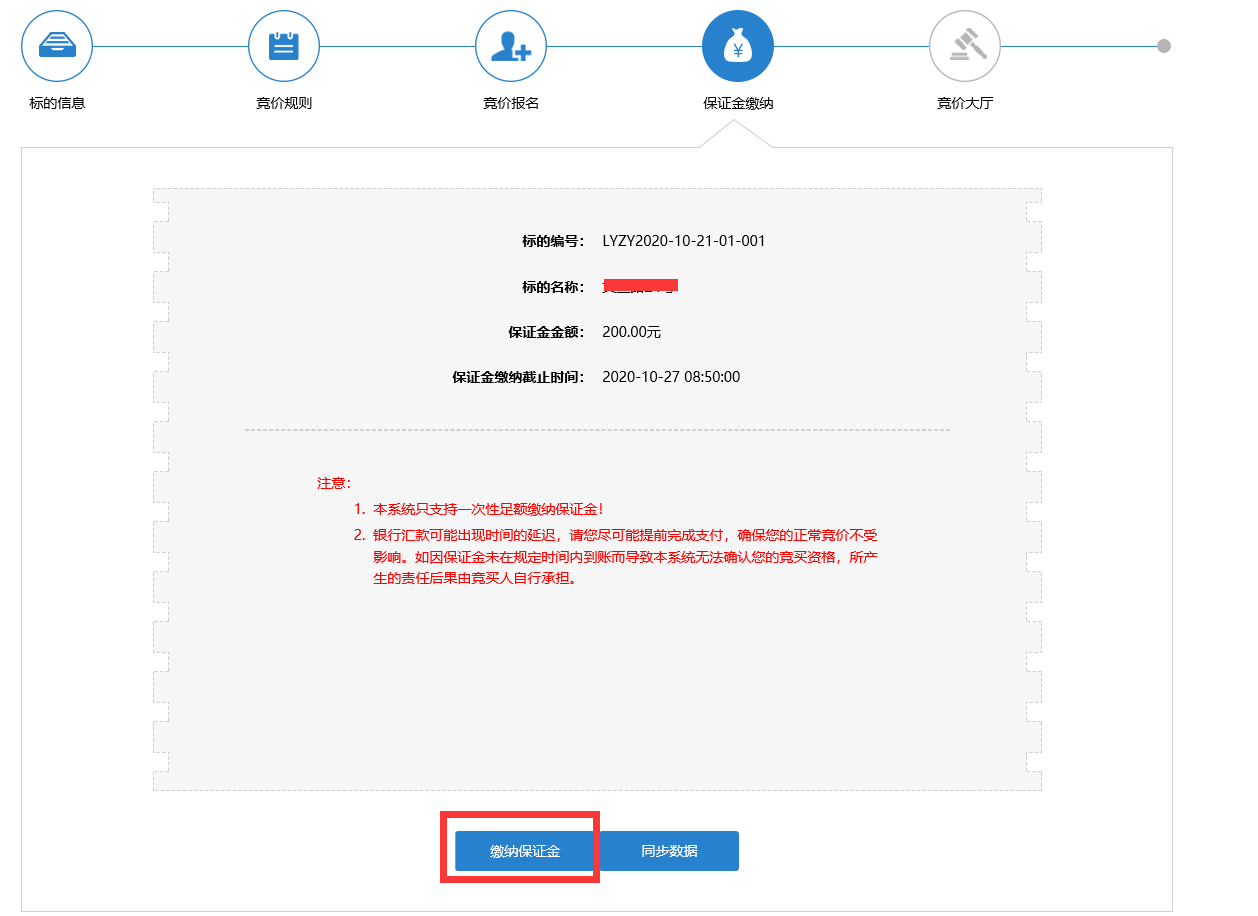Select the 标的信息 step label
This screenshot has width=1258, height=916.
pos(57,103)
